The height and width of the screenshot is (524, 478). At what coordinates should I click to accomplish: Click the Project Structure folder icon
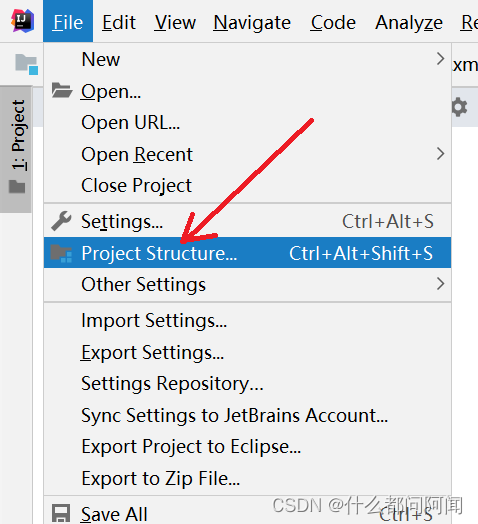tap(61, 253)
